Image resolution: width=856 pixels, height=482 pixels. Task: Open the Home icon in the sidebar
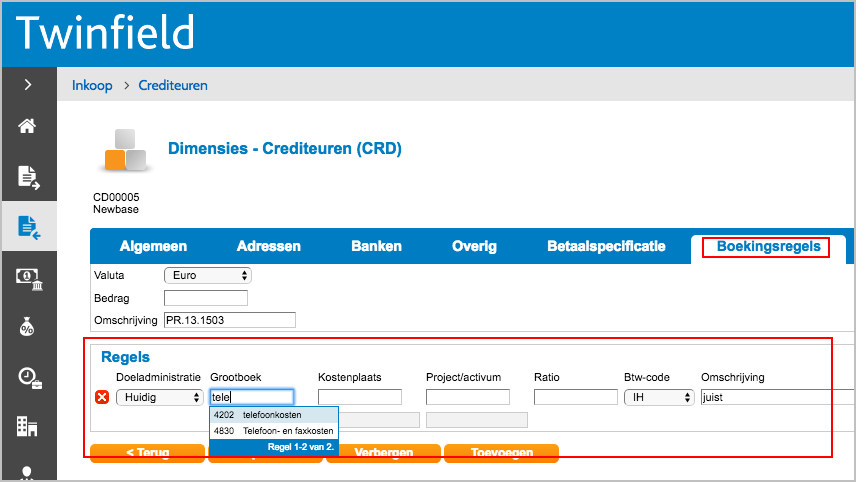coord(27,126)
